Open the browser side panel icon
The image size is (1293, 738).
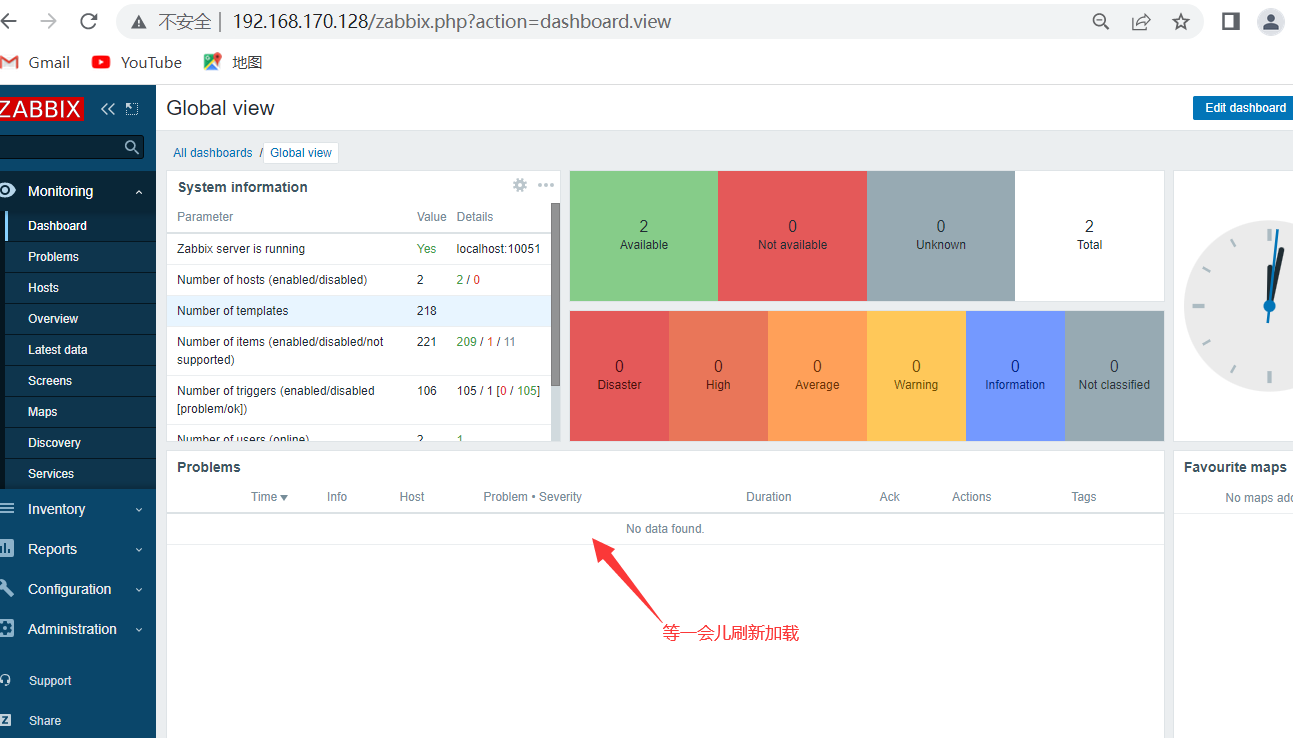coord(1231,22)
